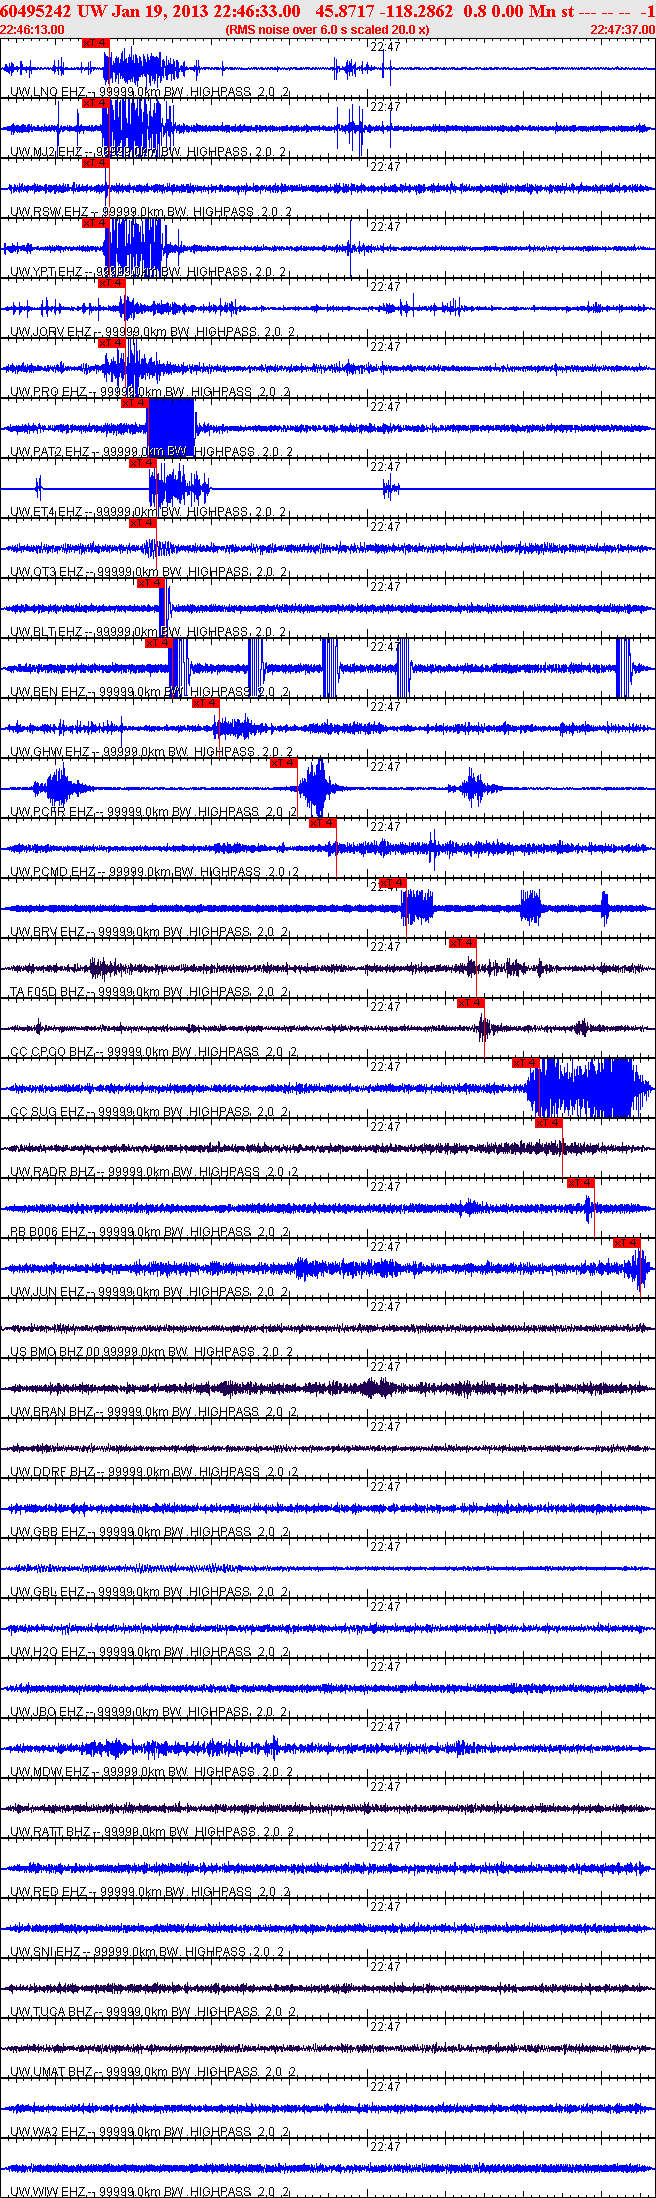
Task: Select the red pick marker on TA.F05D trace
Action: point(463,943)
